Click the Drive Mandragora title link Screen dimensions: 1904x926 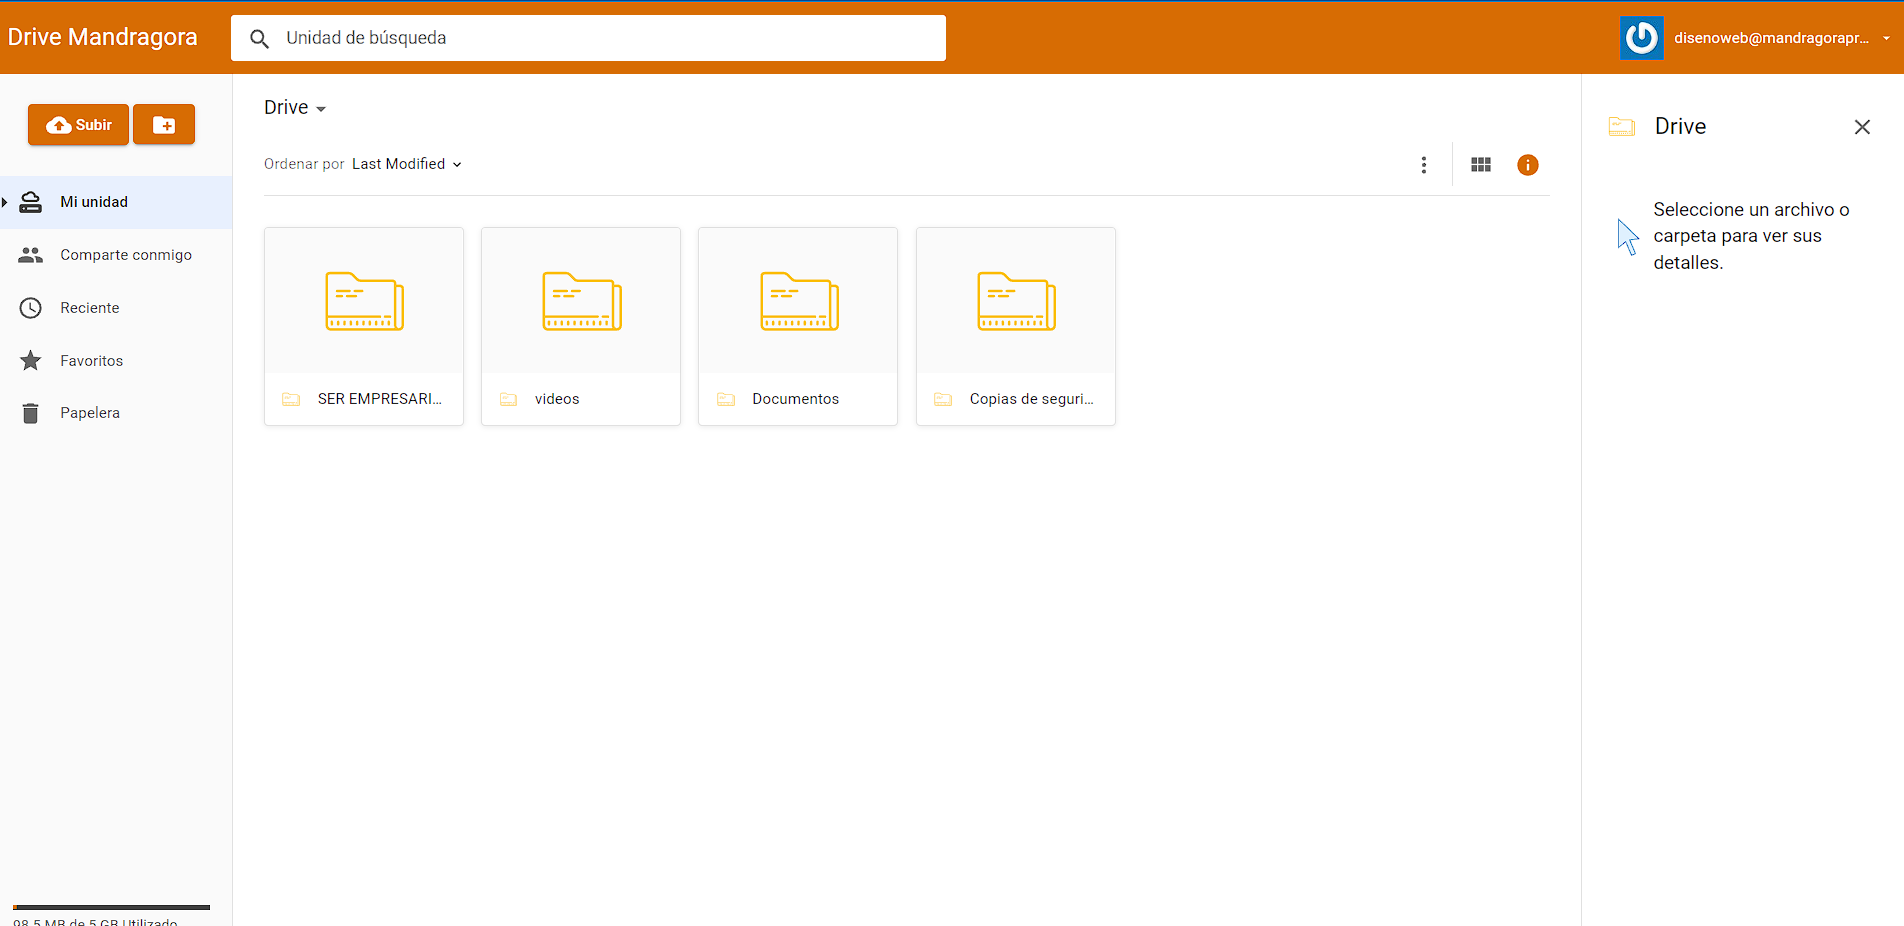(x=102, y=37)
